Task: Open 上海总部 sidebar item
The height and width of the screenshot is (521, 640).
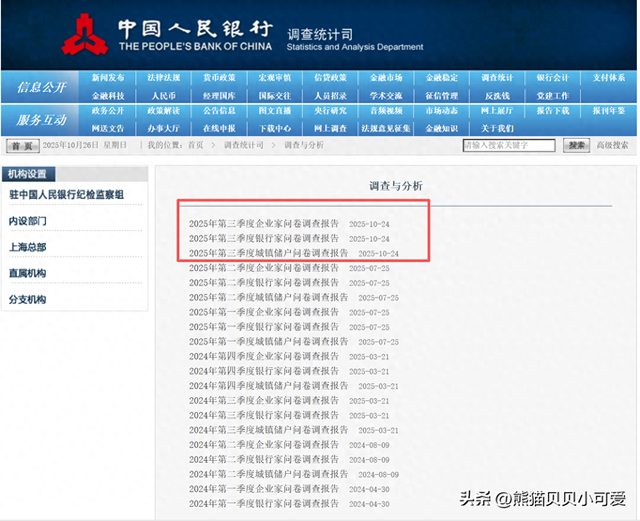Action: (28, 247)
